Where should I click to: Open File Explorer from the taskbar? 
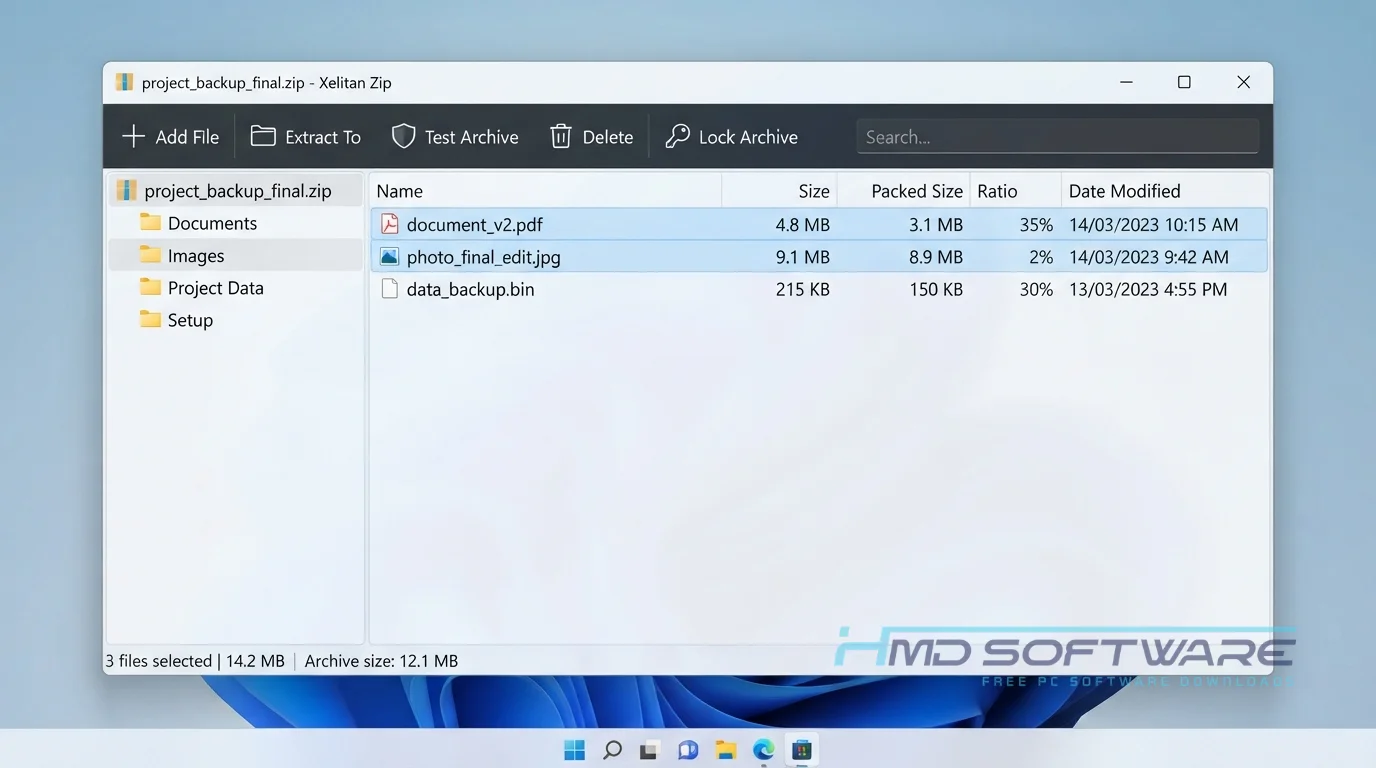click(x=726, y=749)
